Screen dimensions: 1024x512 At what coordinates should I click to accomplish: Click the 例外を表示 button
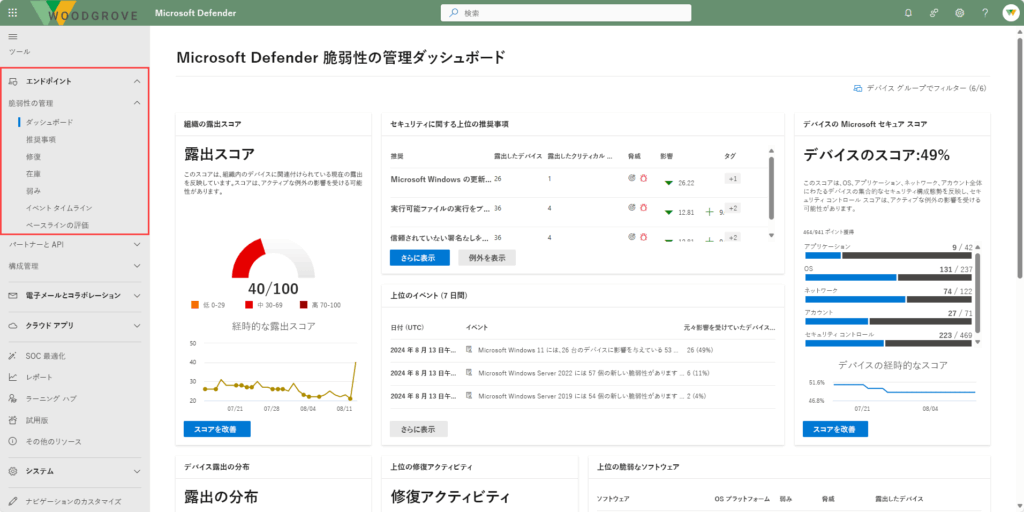point(487,257)
